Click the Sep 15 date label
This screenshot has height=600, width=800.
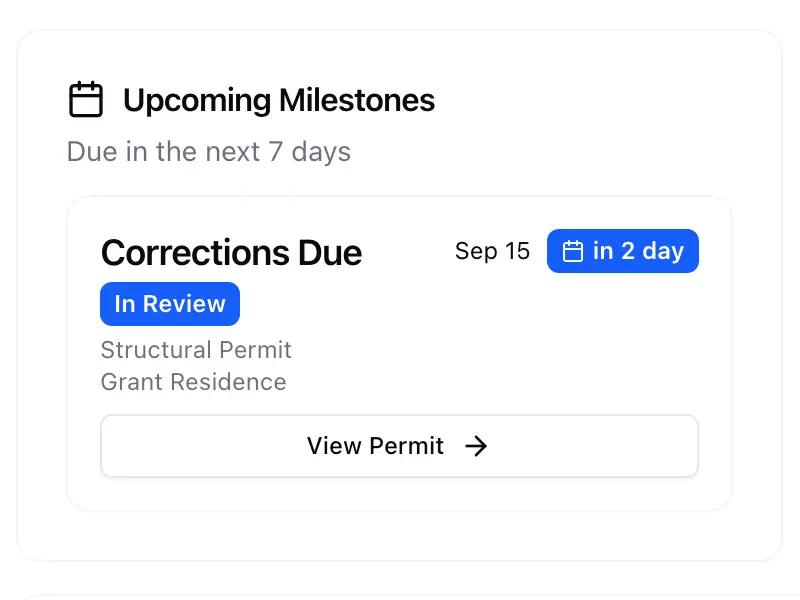tap(492, 251)
